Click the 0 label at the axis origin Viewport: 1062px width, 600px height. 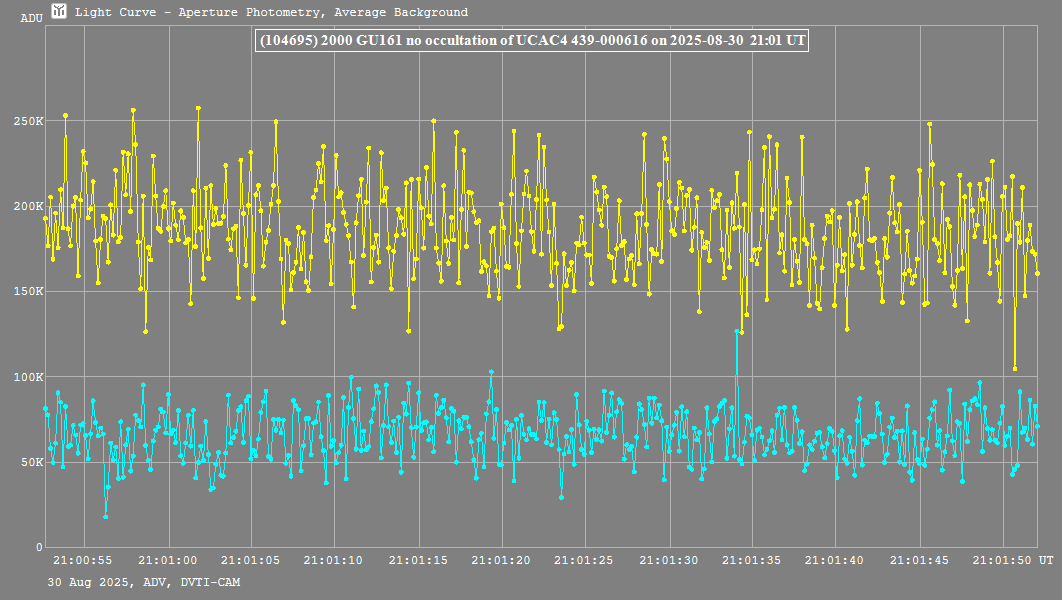point(39,547)
